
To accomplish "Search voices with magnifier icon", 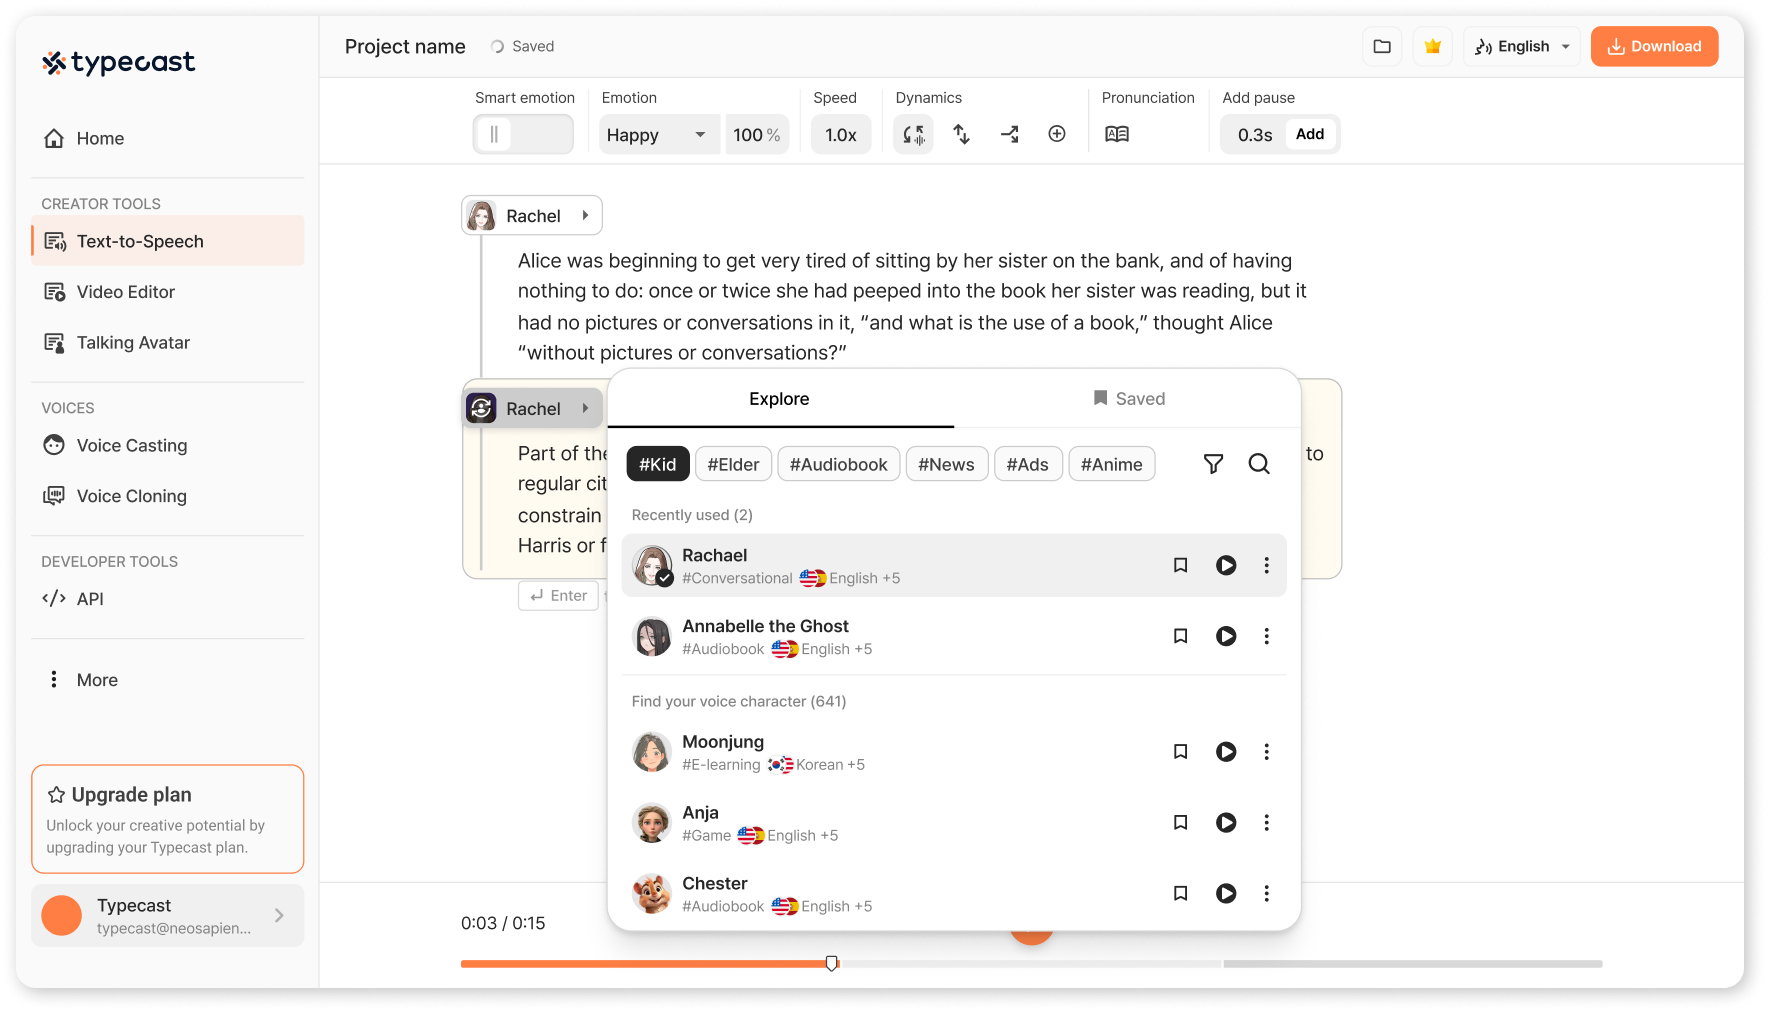I will click(x=1259, y=464).
